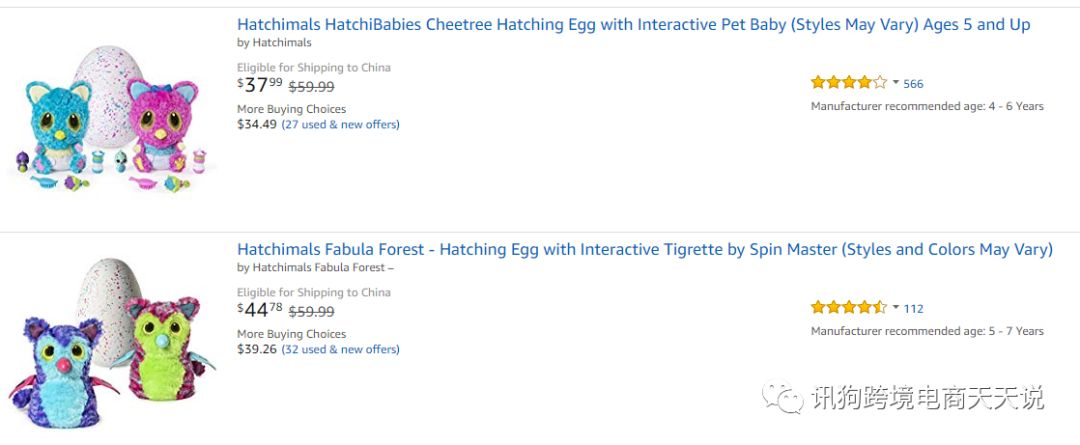
Task: Open the 112 customer reviews link
Action: 913,309
